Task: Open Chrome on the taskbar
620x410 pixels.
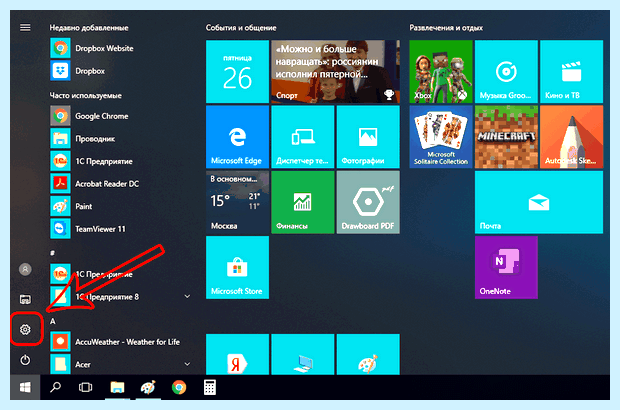Action: (x=179, y=387)
